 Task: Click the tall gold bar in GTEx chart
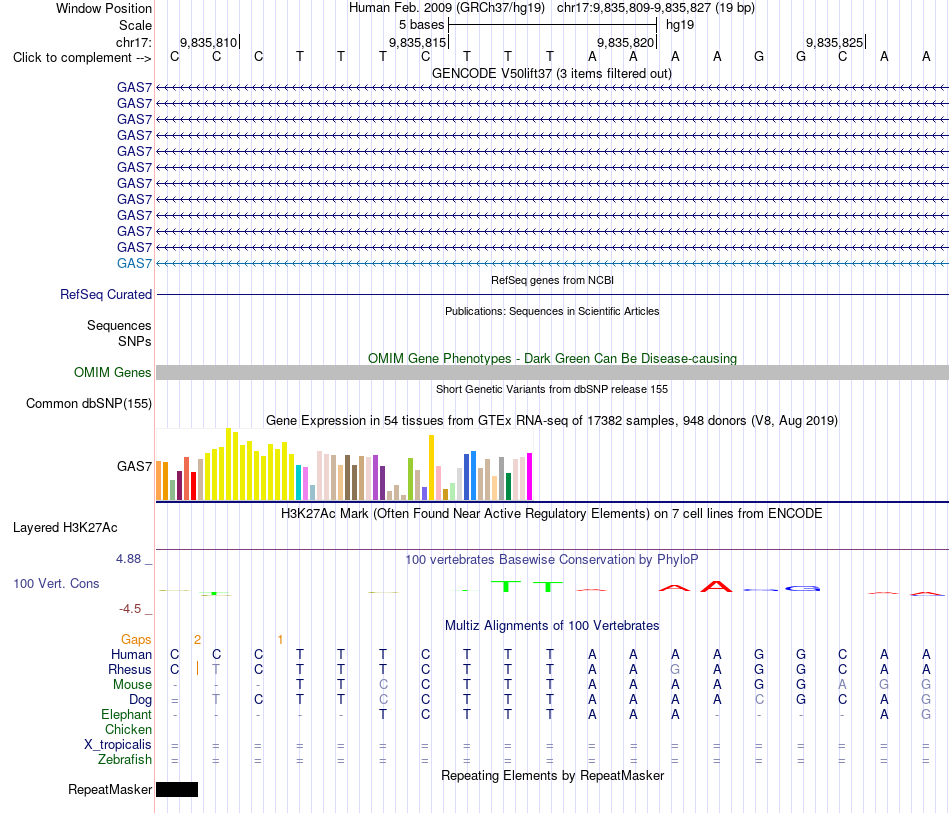tap(431, 468)
